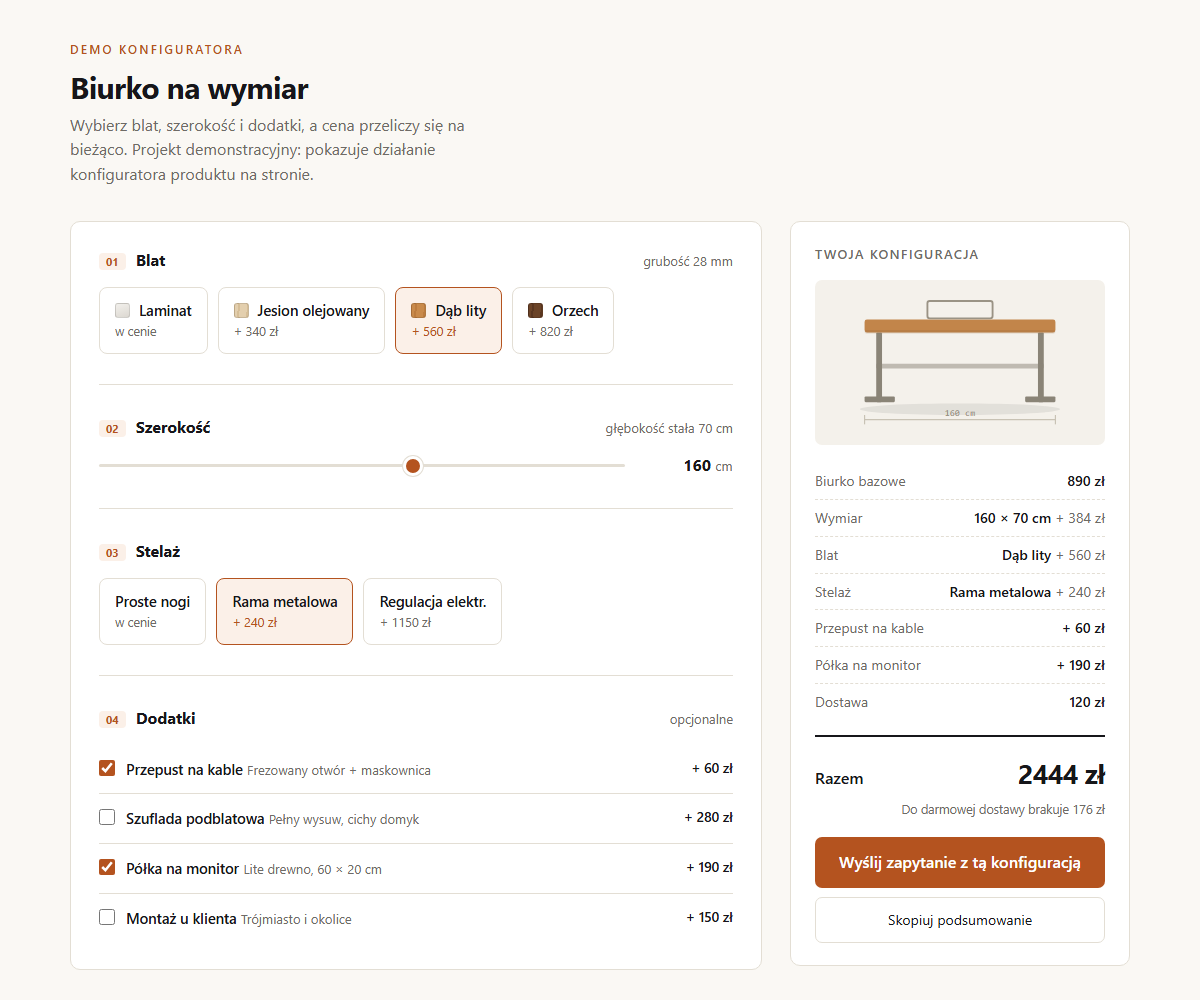This screenshot has height=1000, width=1200.
Task: Click the Orzech dark brown swatch
Action: [x=536, y=311]
